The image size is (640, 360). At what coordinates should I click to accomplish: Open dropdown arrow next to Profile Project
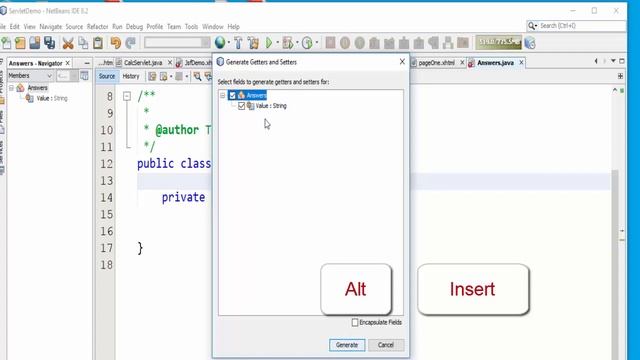316,43
